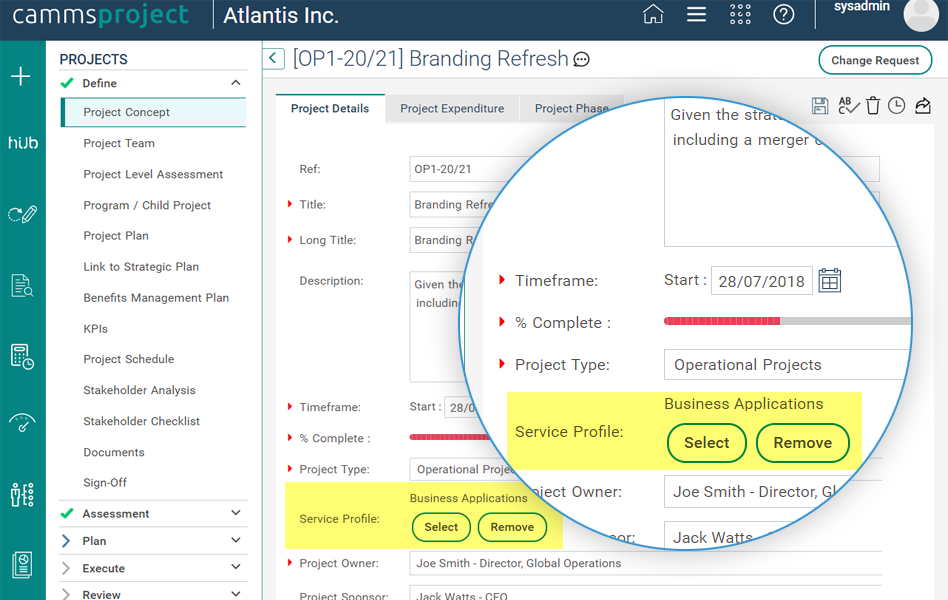Switch to Project Expenditure tab
The height and width of the screenshot is (600, 948).
click(452, 108)
